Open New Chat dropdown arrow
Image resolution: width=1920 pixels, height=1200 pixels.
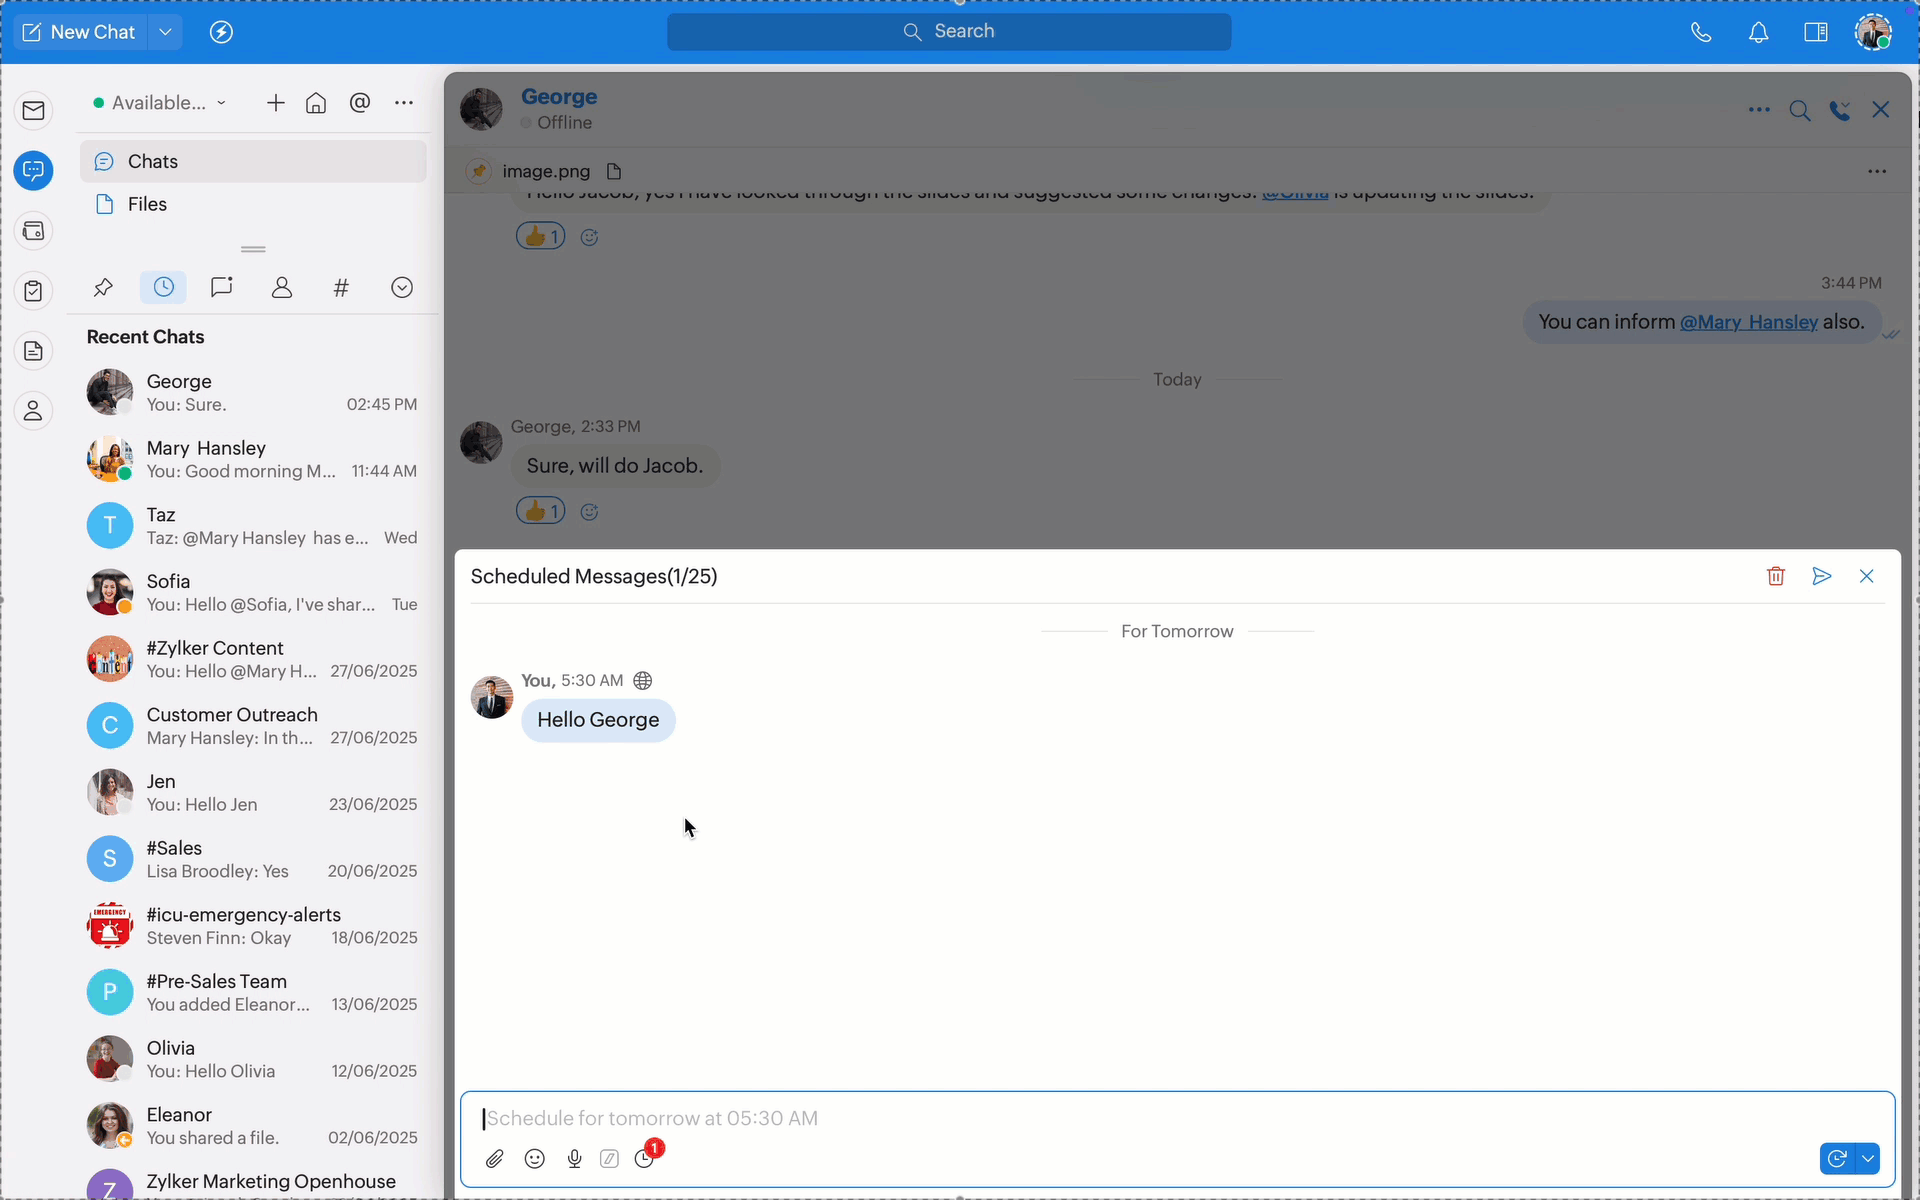point(165,32)
